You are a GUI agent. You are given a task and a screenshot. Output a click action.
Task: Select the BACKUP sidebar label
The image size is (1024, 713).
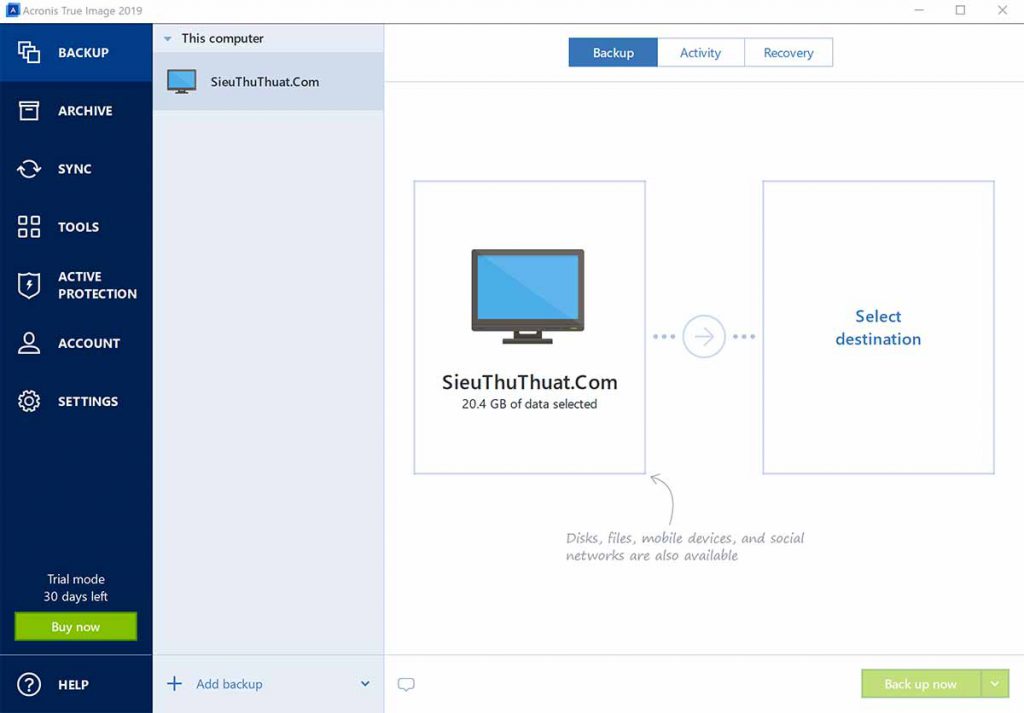[84, 53]
